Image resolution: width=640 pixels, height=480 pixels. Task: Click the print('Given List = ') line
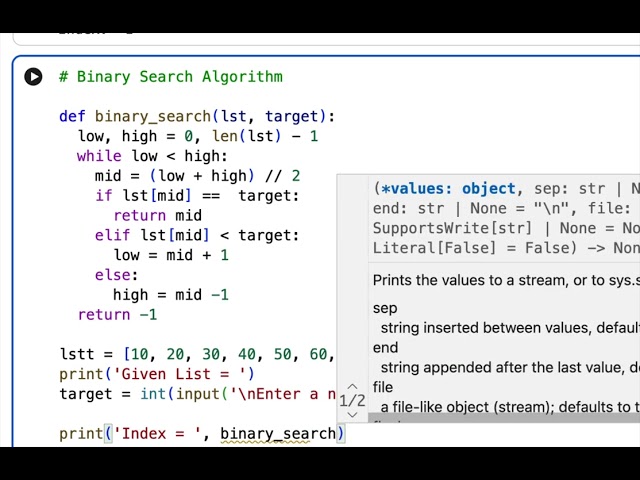coord(157,374)
